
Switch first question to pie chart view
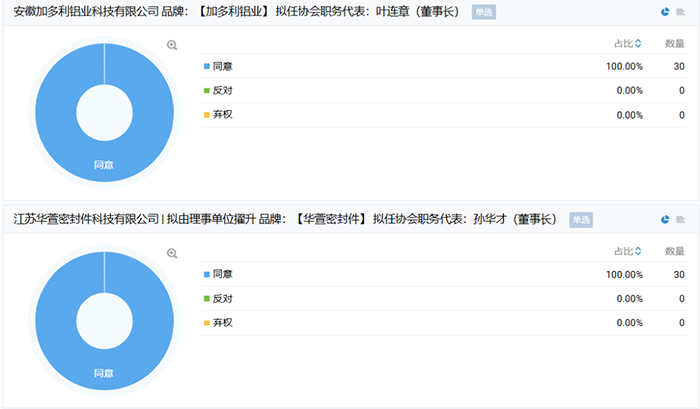coord(665,12)
